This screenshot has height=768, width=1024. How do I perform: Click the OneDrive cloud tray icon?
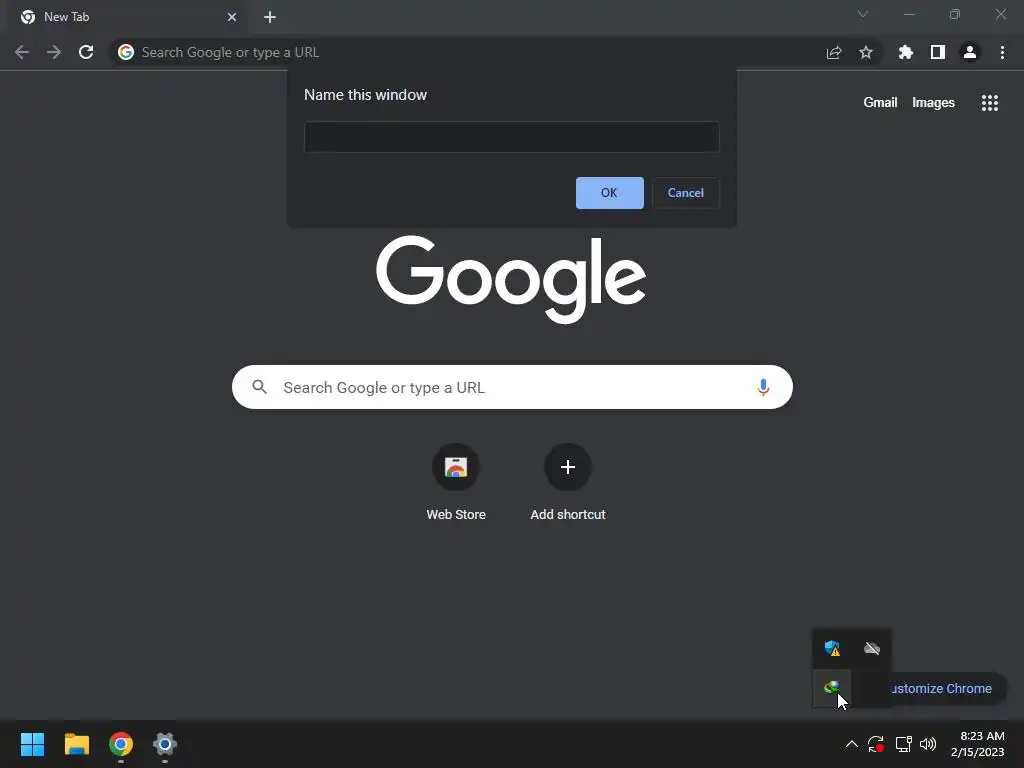[x=872, y=648]
